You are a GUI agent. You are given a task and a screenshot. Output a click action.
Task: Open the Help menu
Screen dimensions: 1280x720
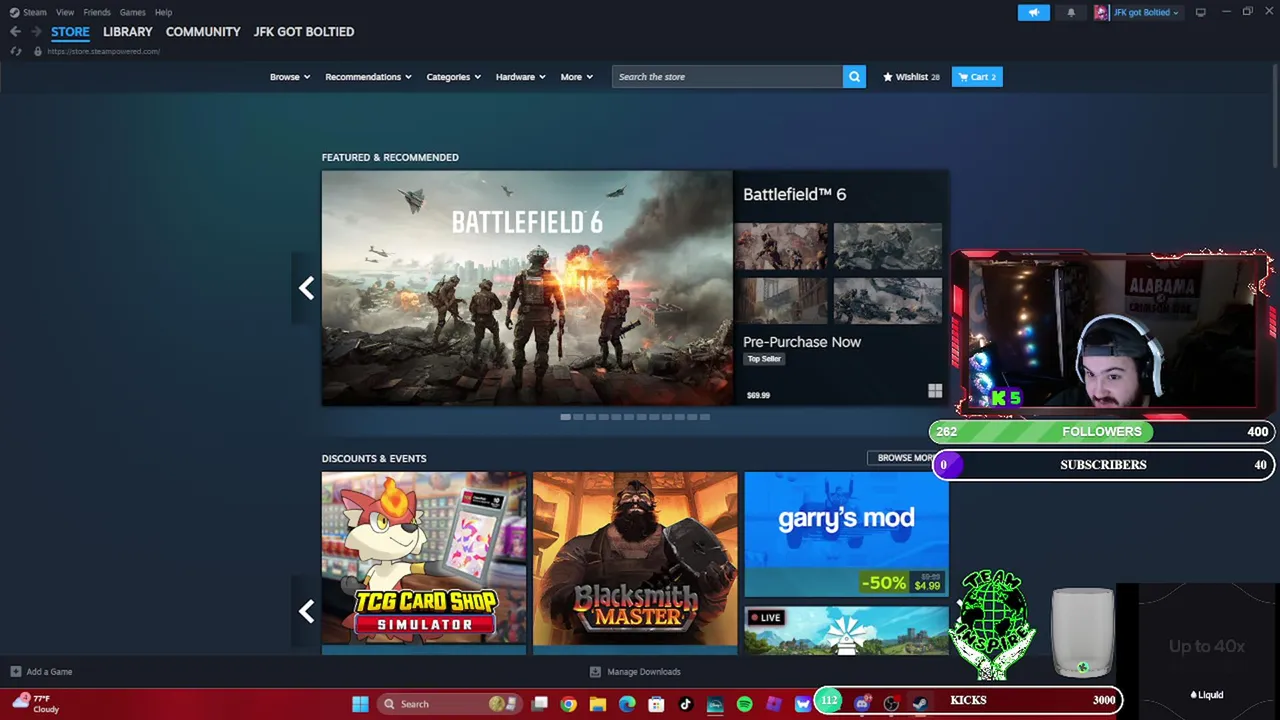tap(163, 12)
